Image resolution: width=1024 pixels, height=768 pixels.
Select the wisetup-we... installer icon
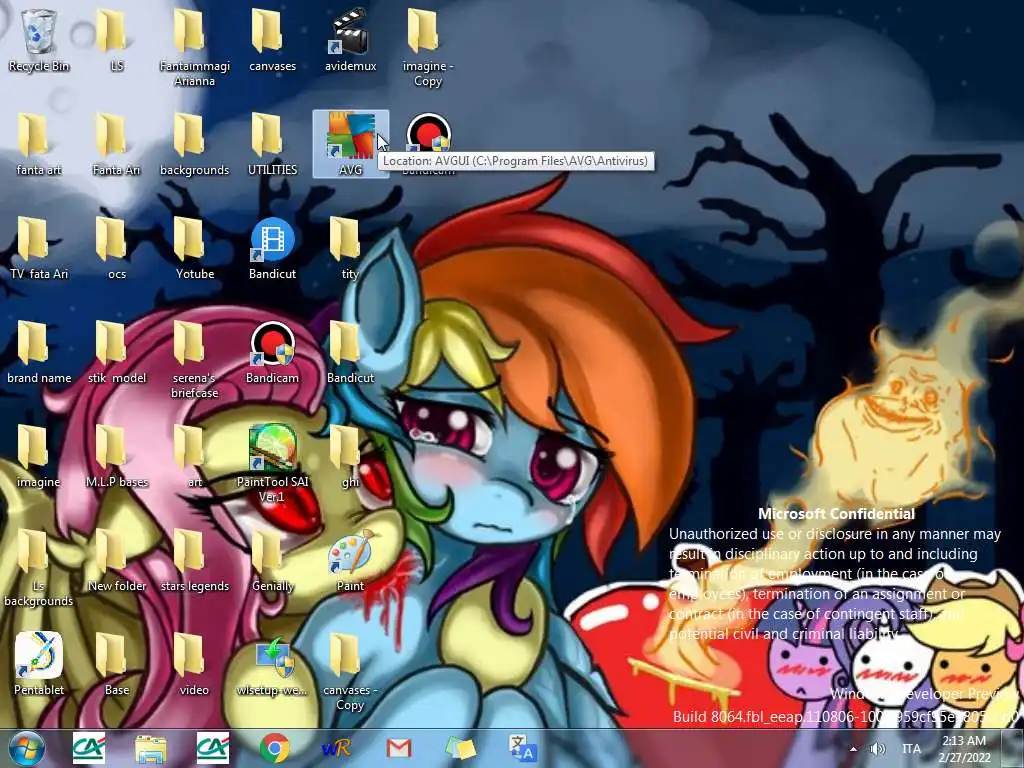point(272,664)
